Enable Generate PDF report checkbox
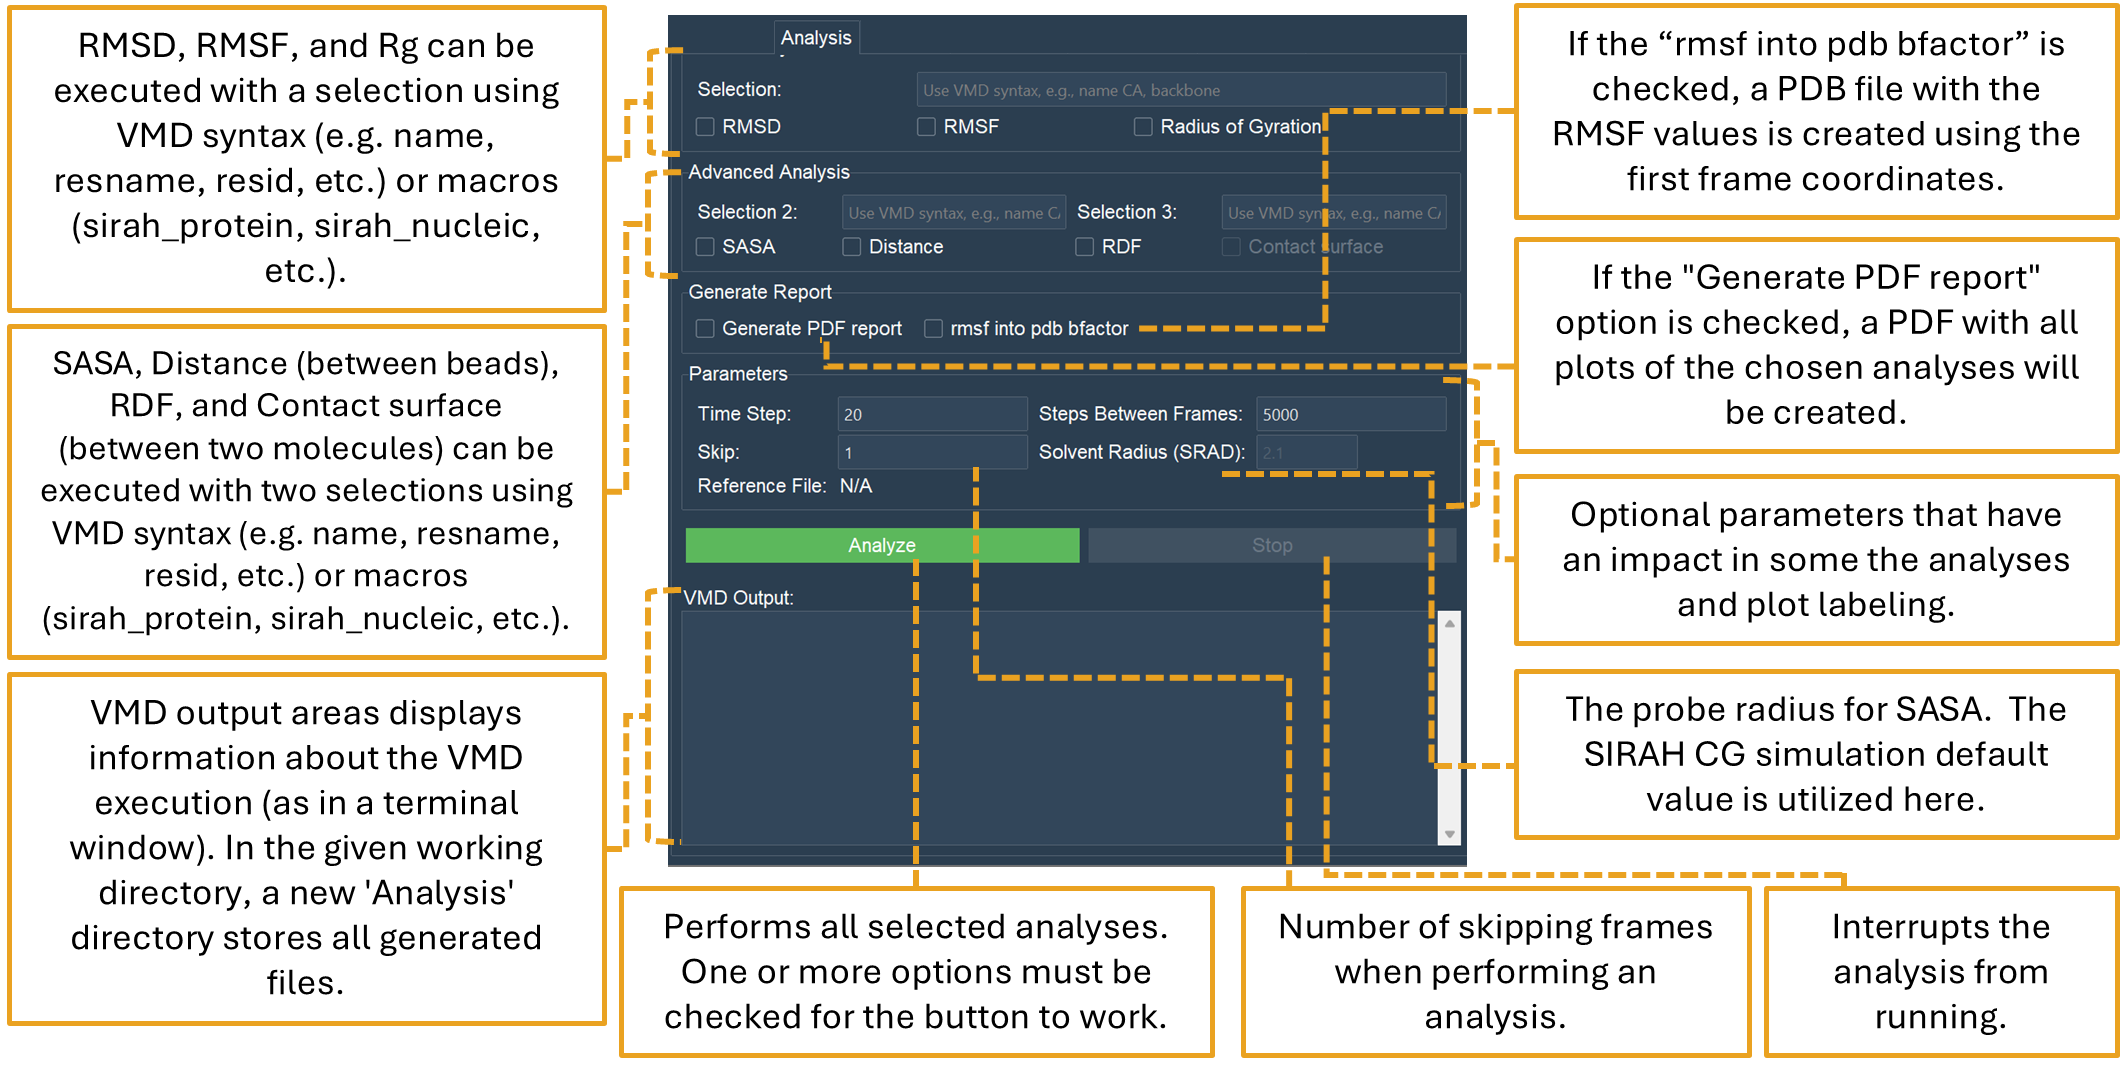Image resolution: width=2126 pixels, height=1065 pixels. click(x=706, y=329)
